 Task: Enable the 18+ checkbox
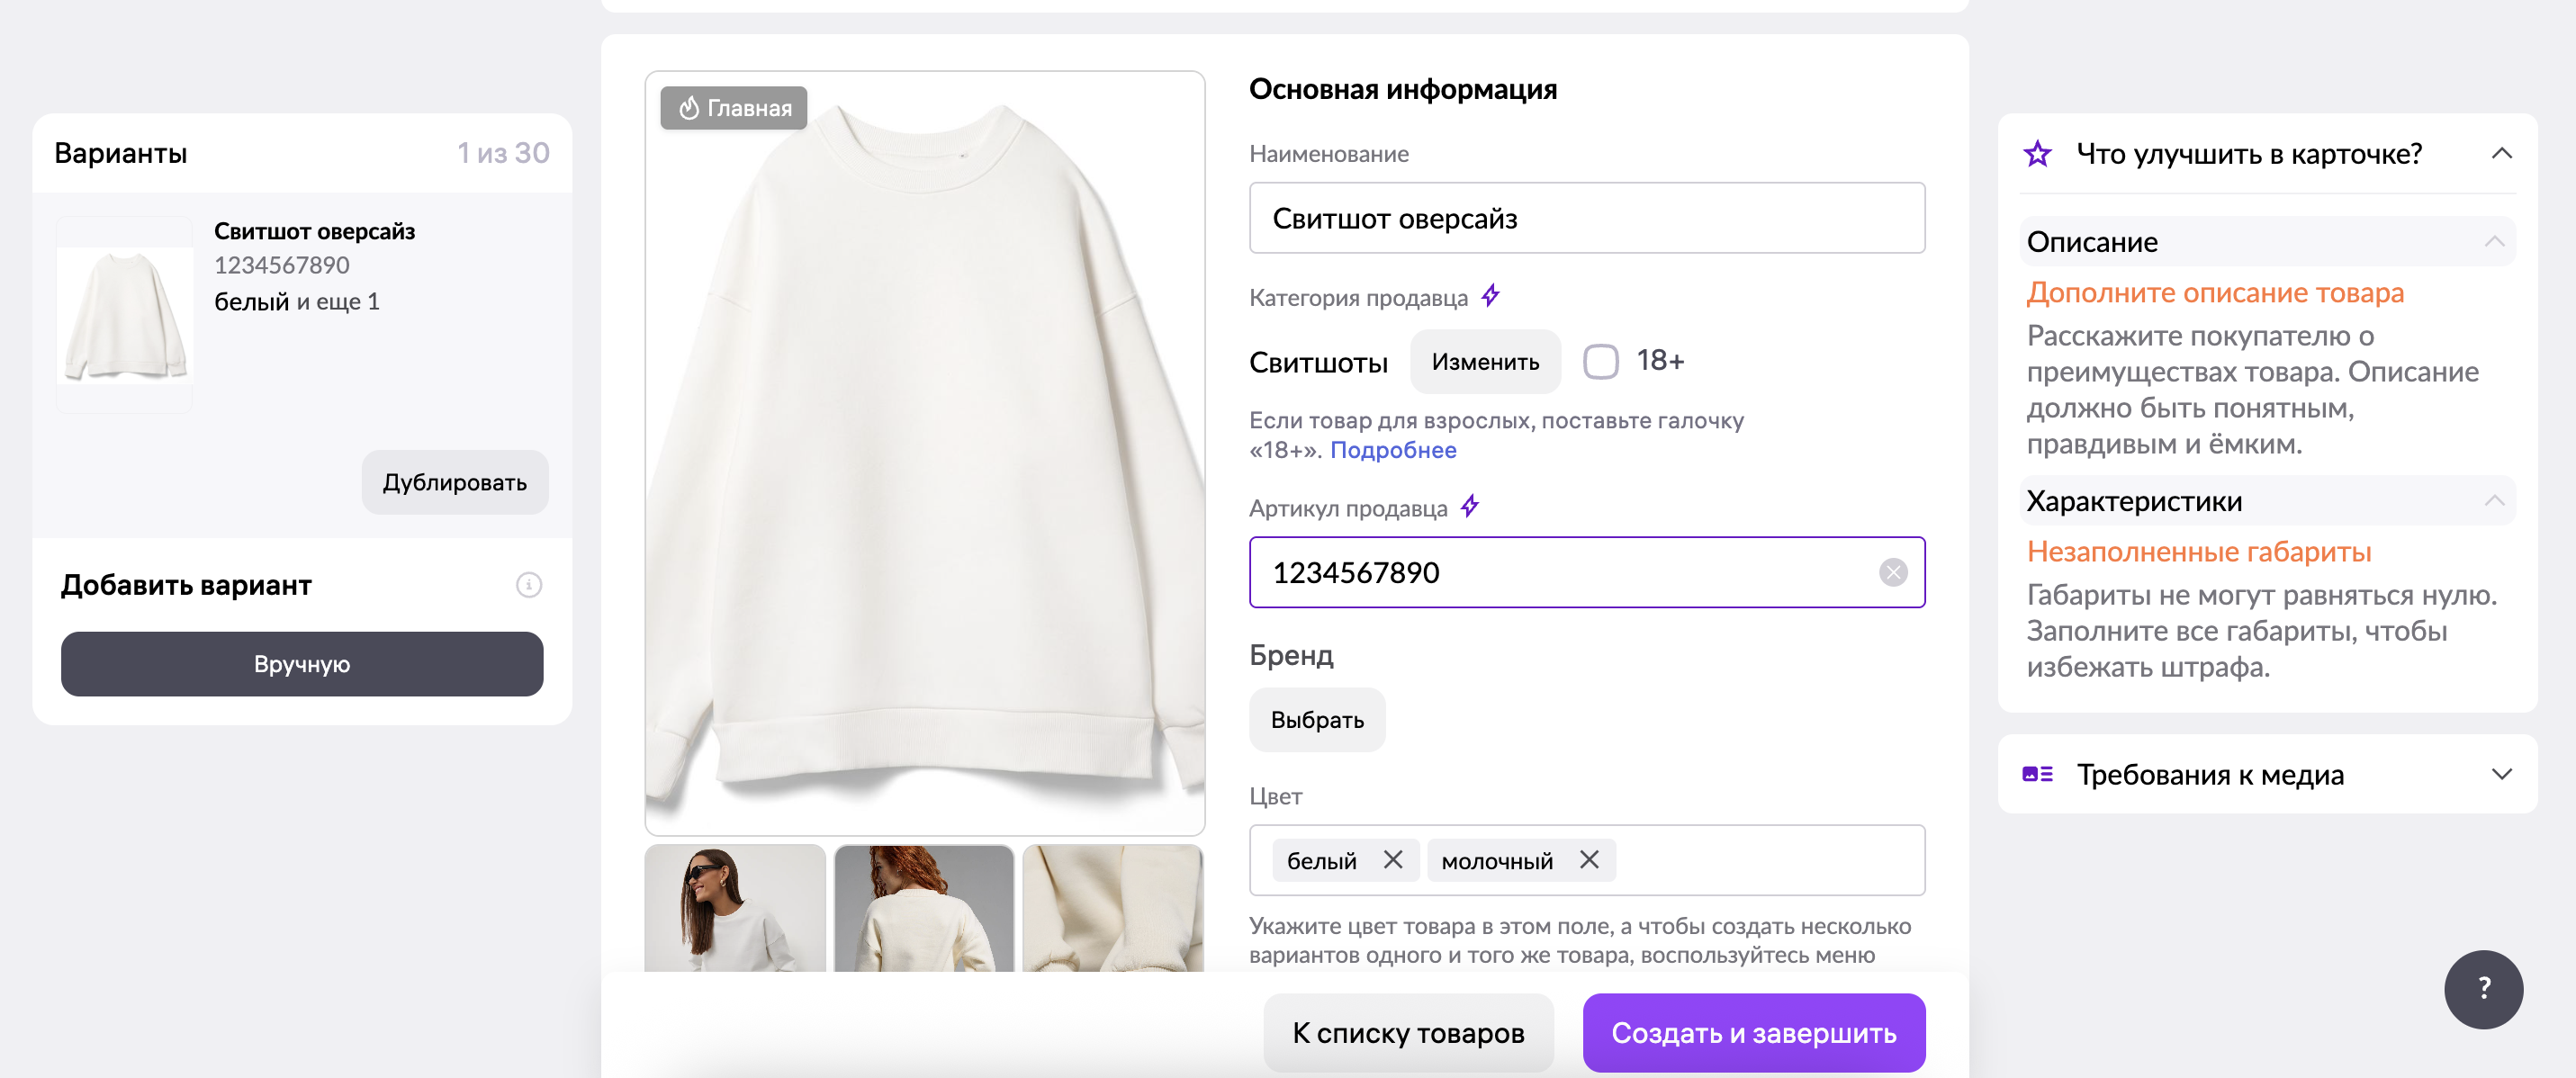click(x=1600, y=361)
